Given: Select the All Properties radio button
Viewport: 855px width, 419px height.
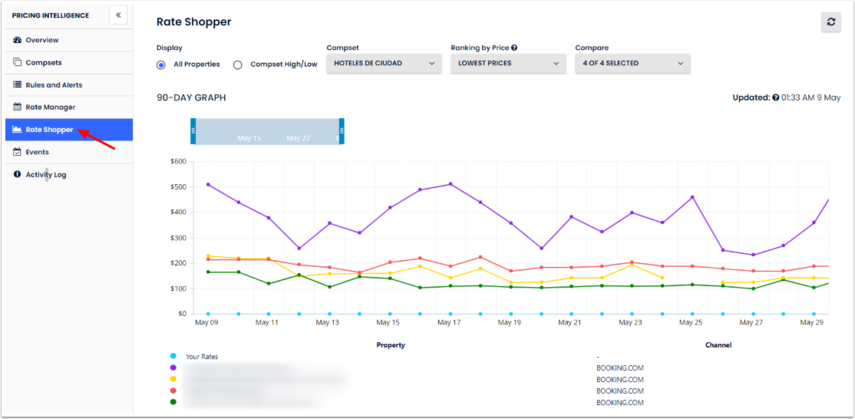Looking at the screenshot, I should (162, 65).
